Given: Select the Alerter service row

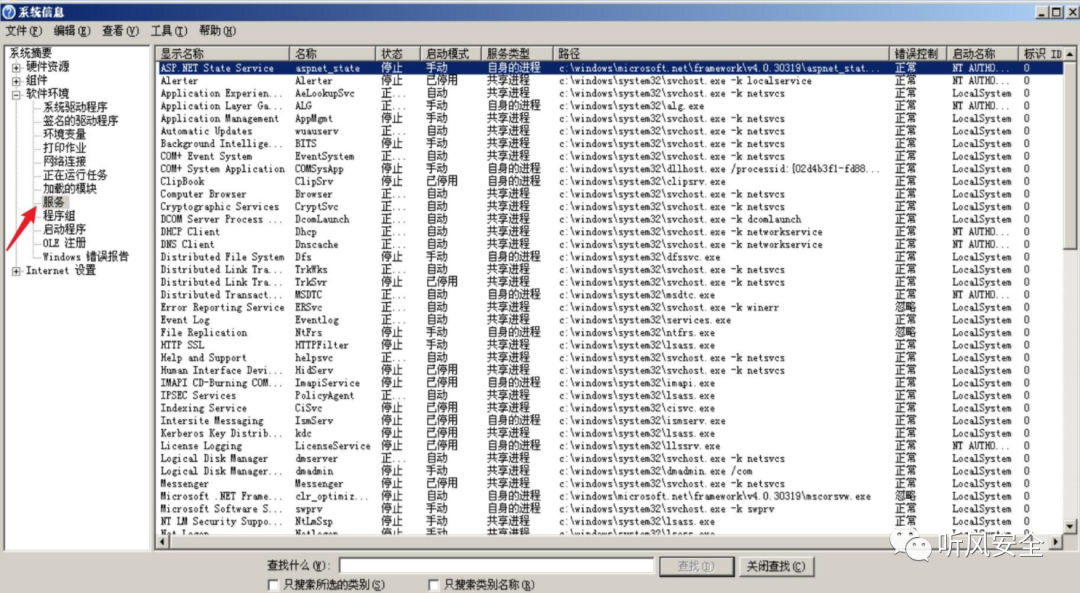Looking at the screenshot, I should click(x=610, y=81).
